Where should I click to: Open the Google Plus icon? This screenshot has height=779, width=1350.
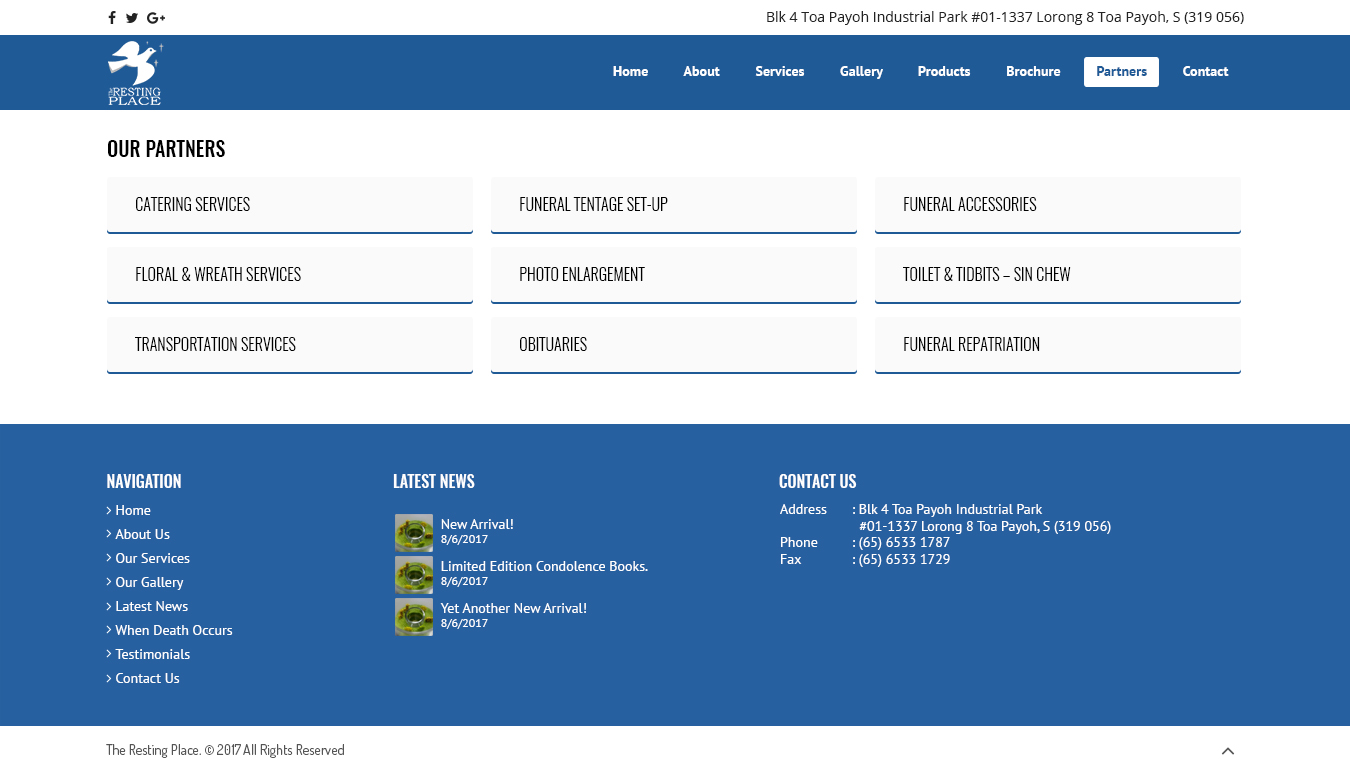[156, 17]
